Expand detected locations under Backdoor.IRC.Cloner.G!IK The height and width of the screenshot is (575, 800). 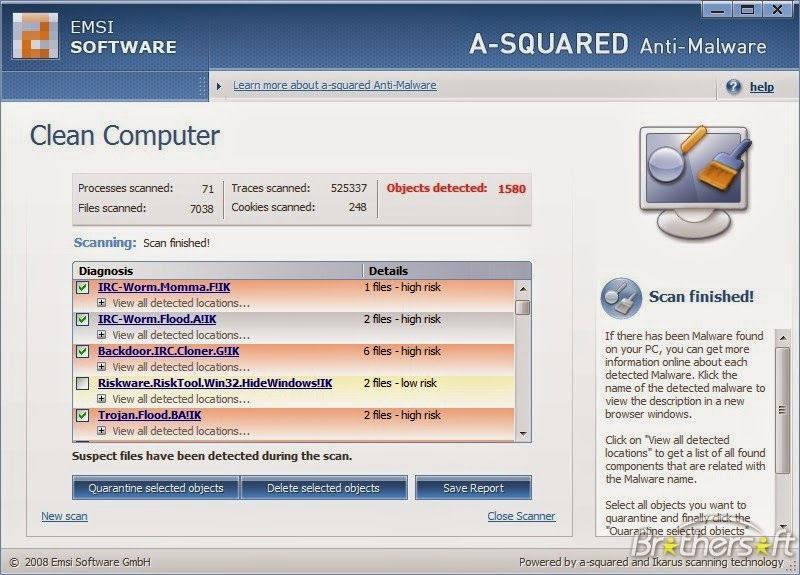102,366
